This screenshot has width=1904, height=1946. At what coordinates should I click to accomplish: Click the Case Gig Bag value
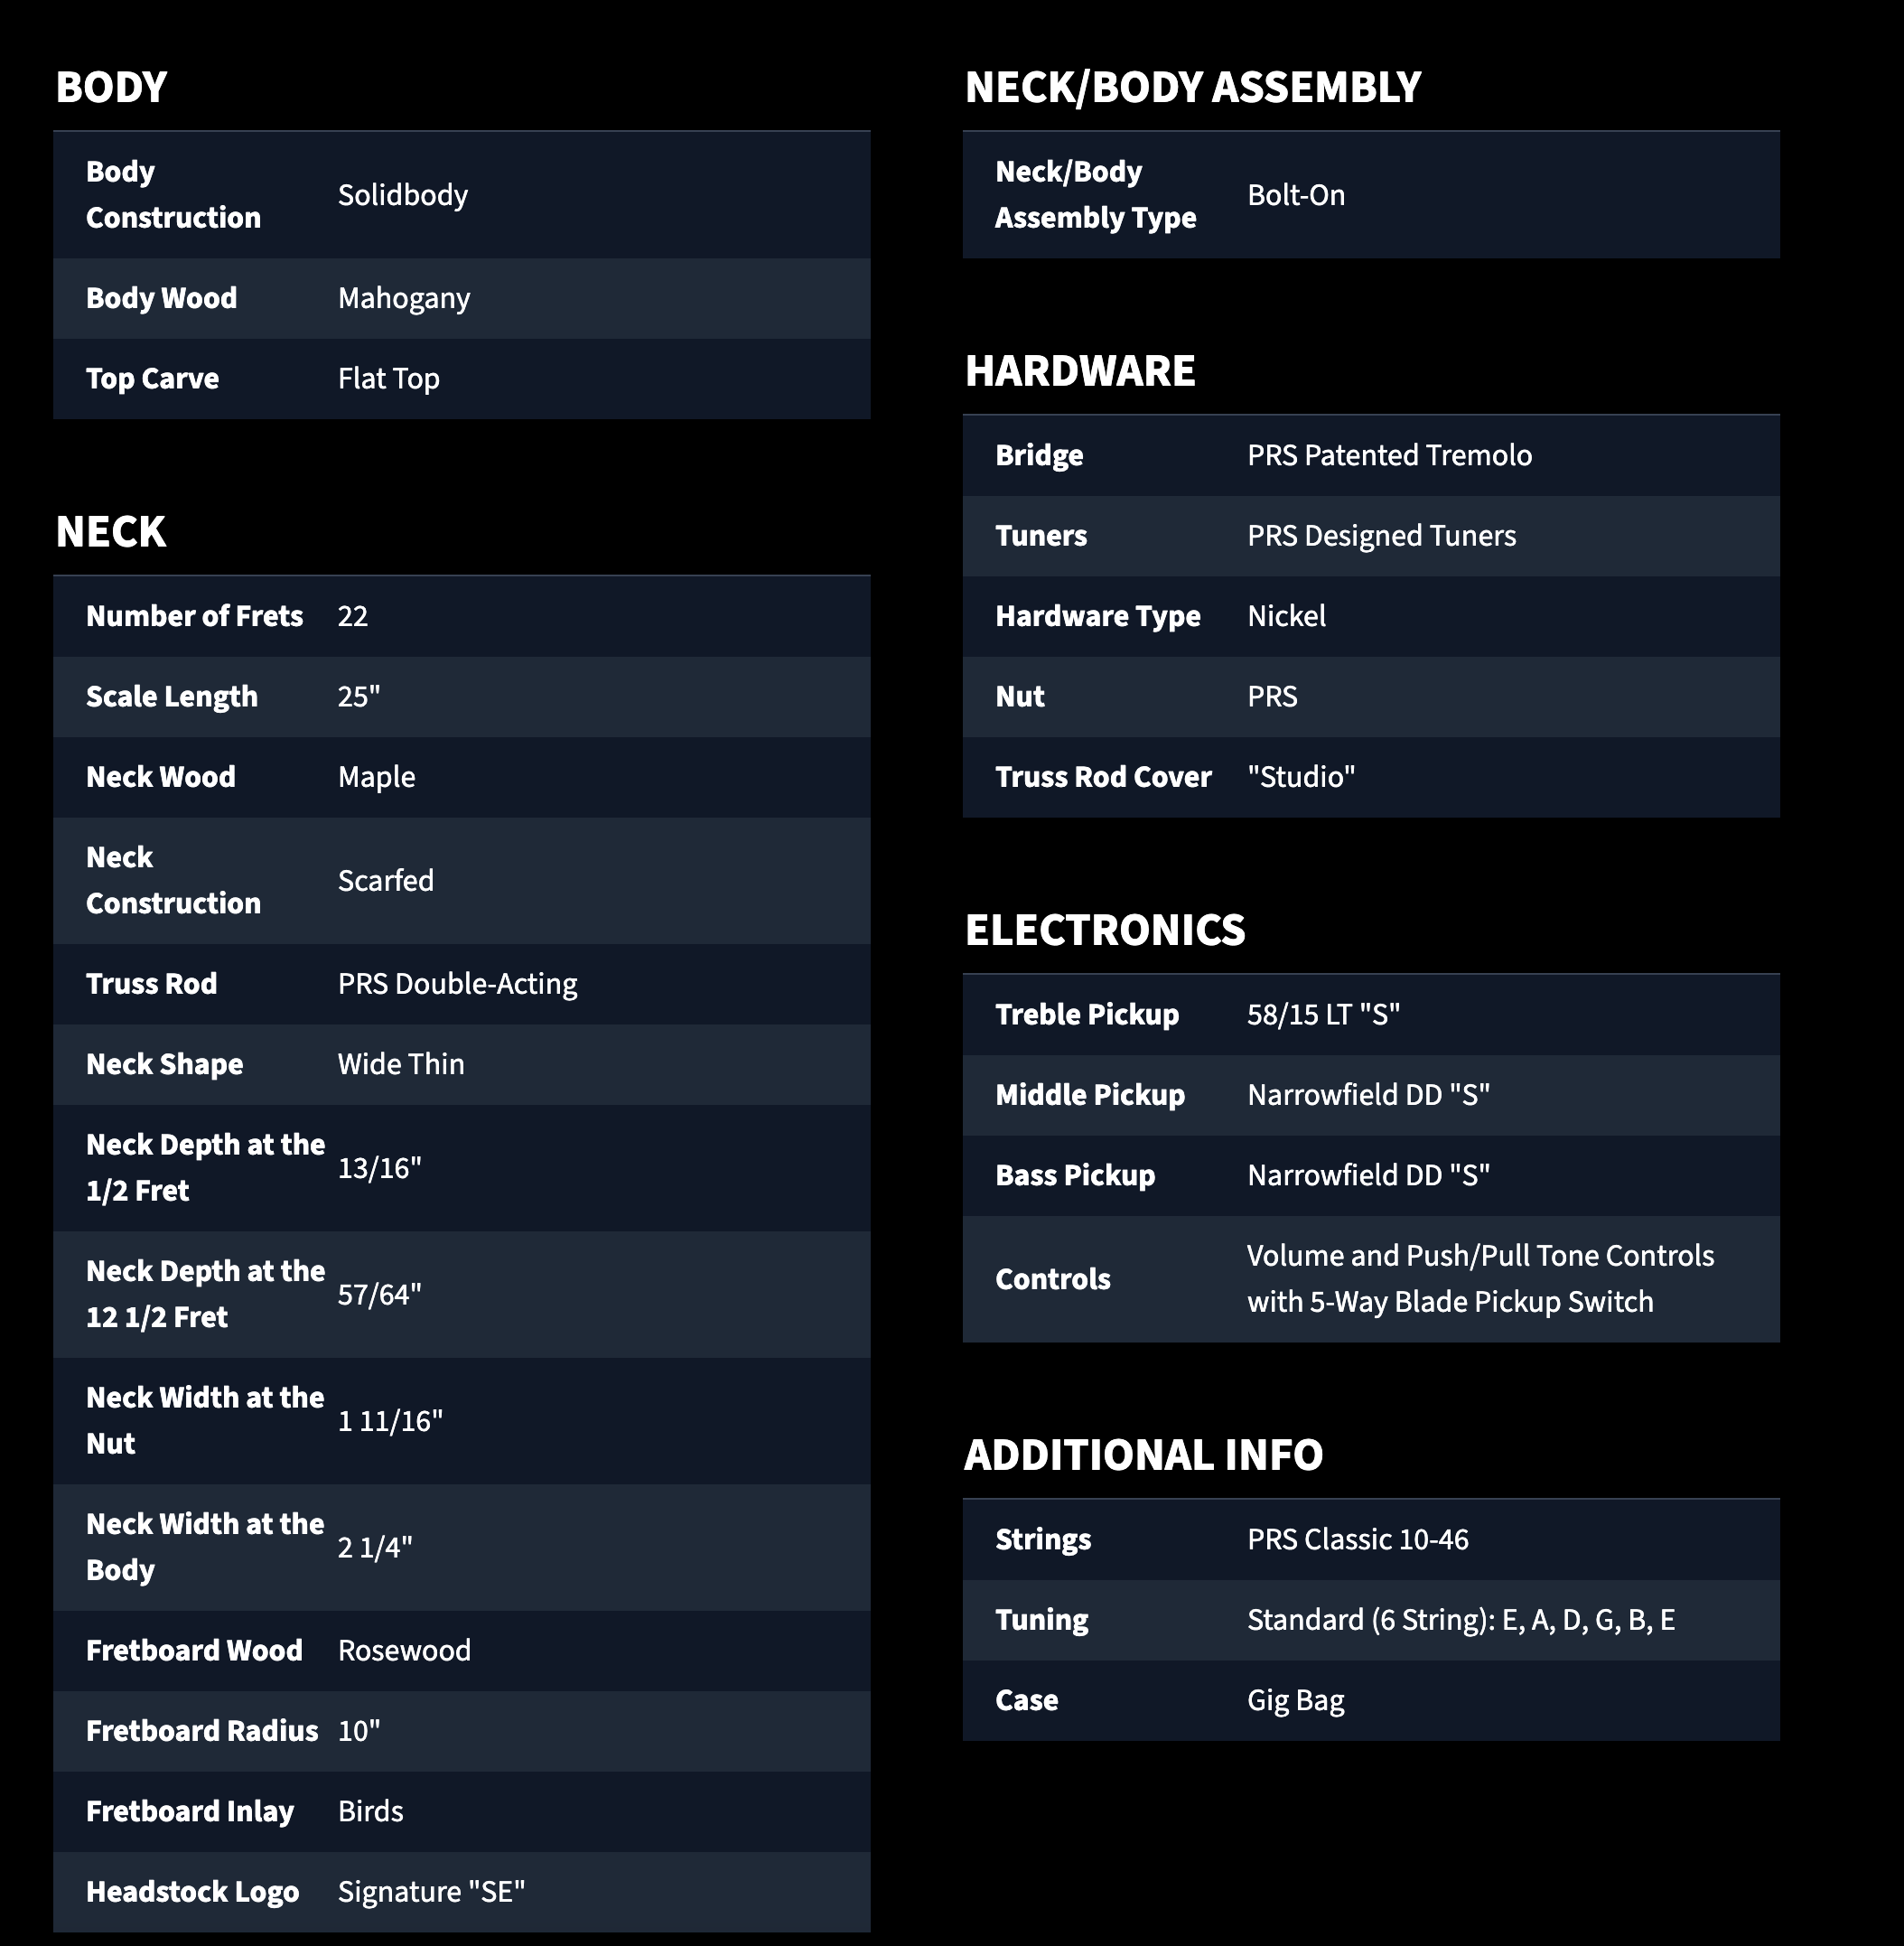click(x=1296, y=1700)
